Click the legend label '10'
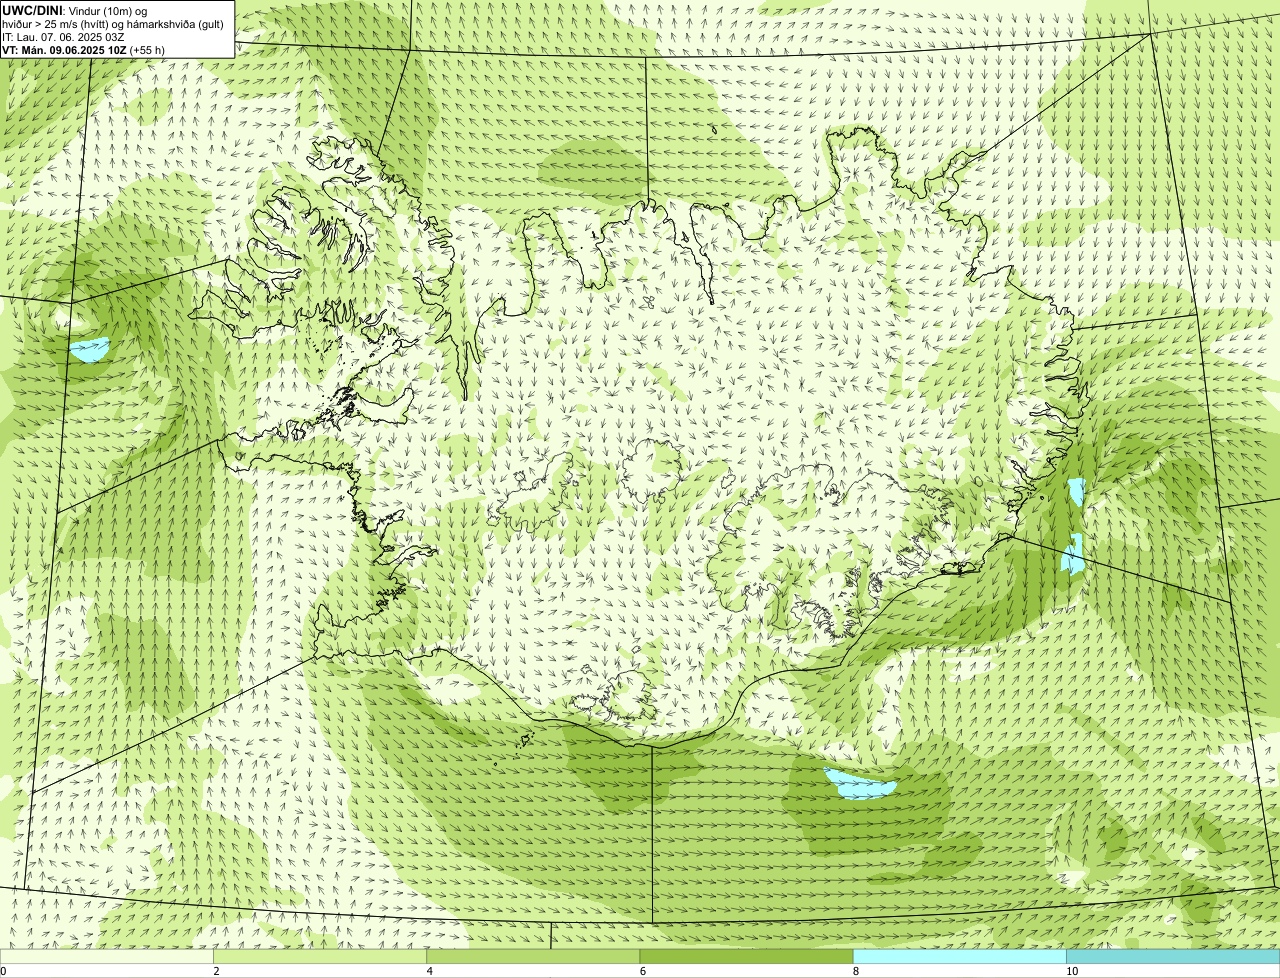 point(1072,971)
